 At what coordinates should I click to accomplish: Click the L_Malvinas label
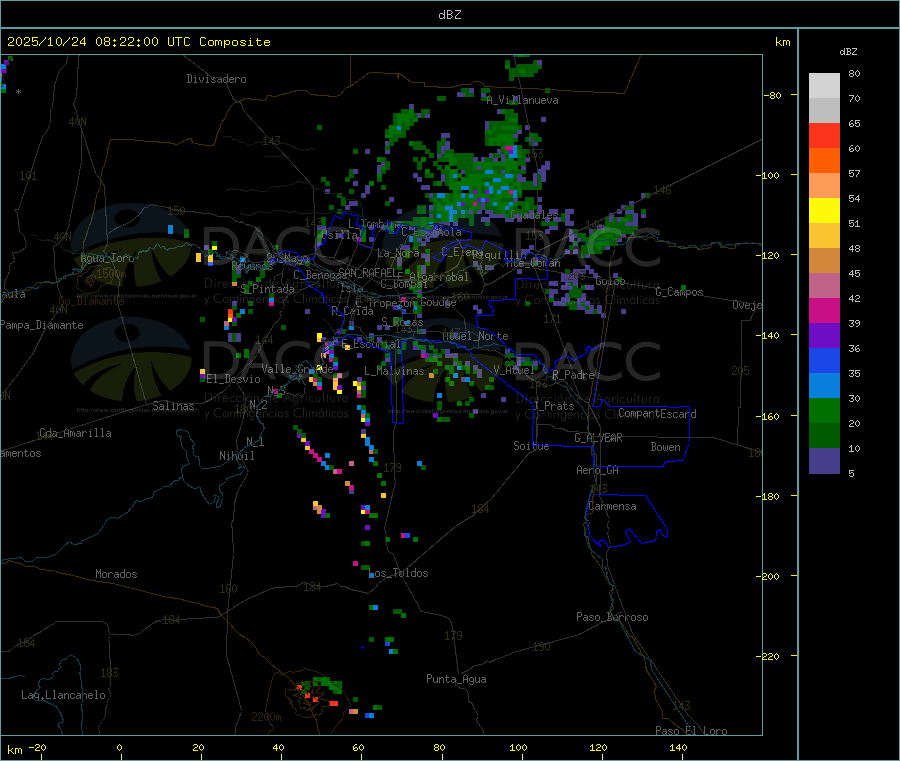394,371
